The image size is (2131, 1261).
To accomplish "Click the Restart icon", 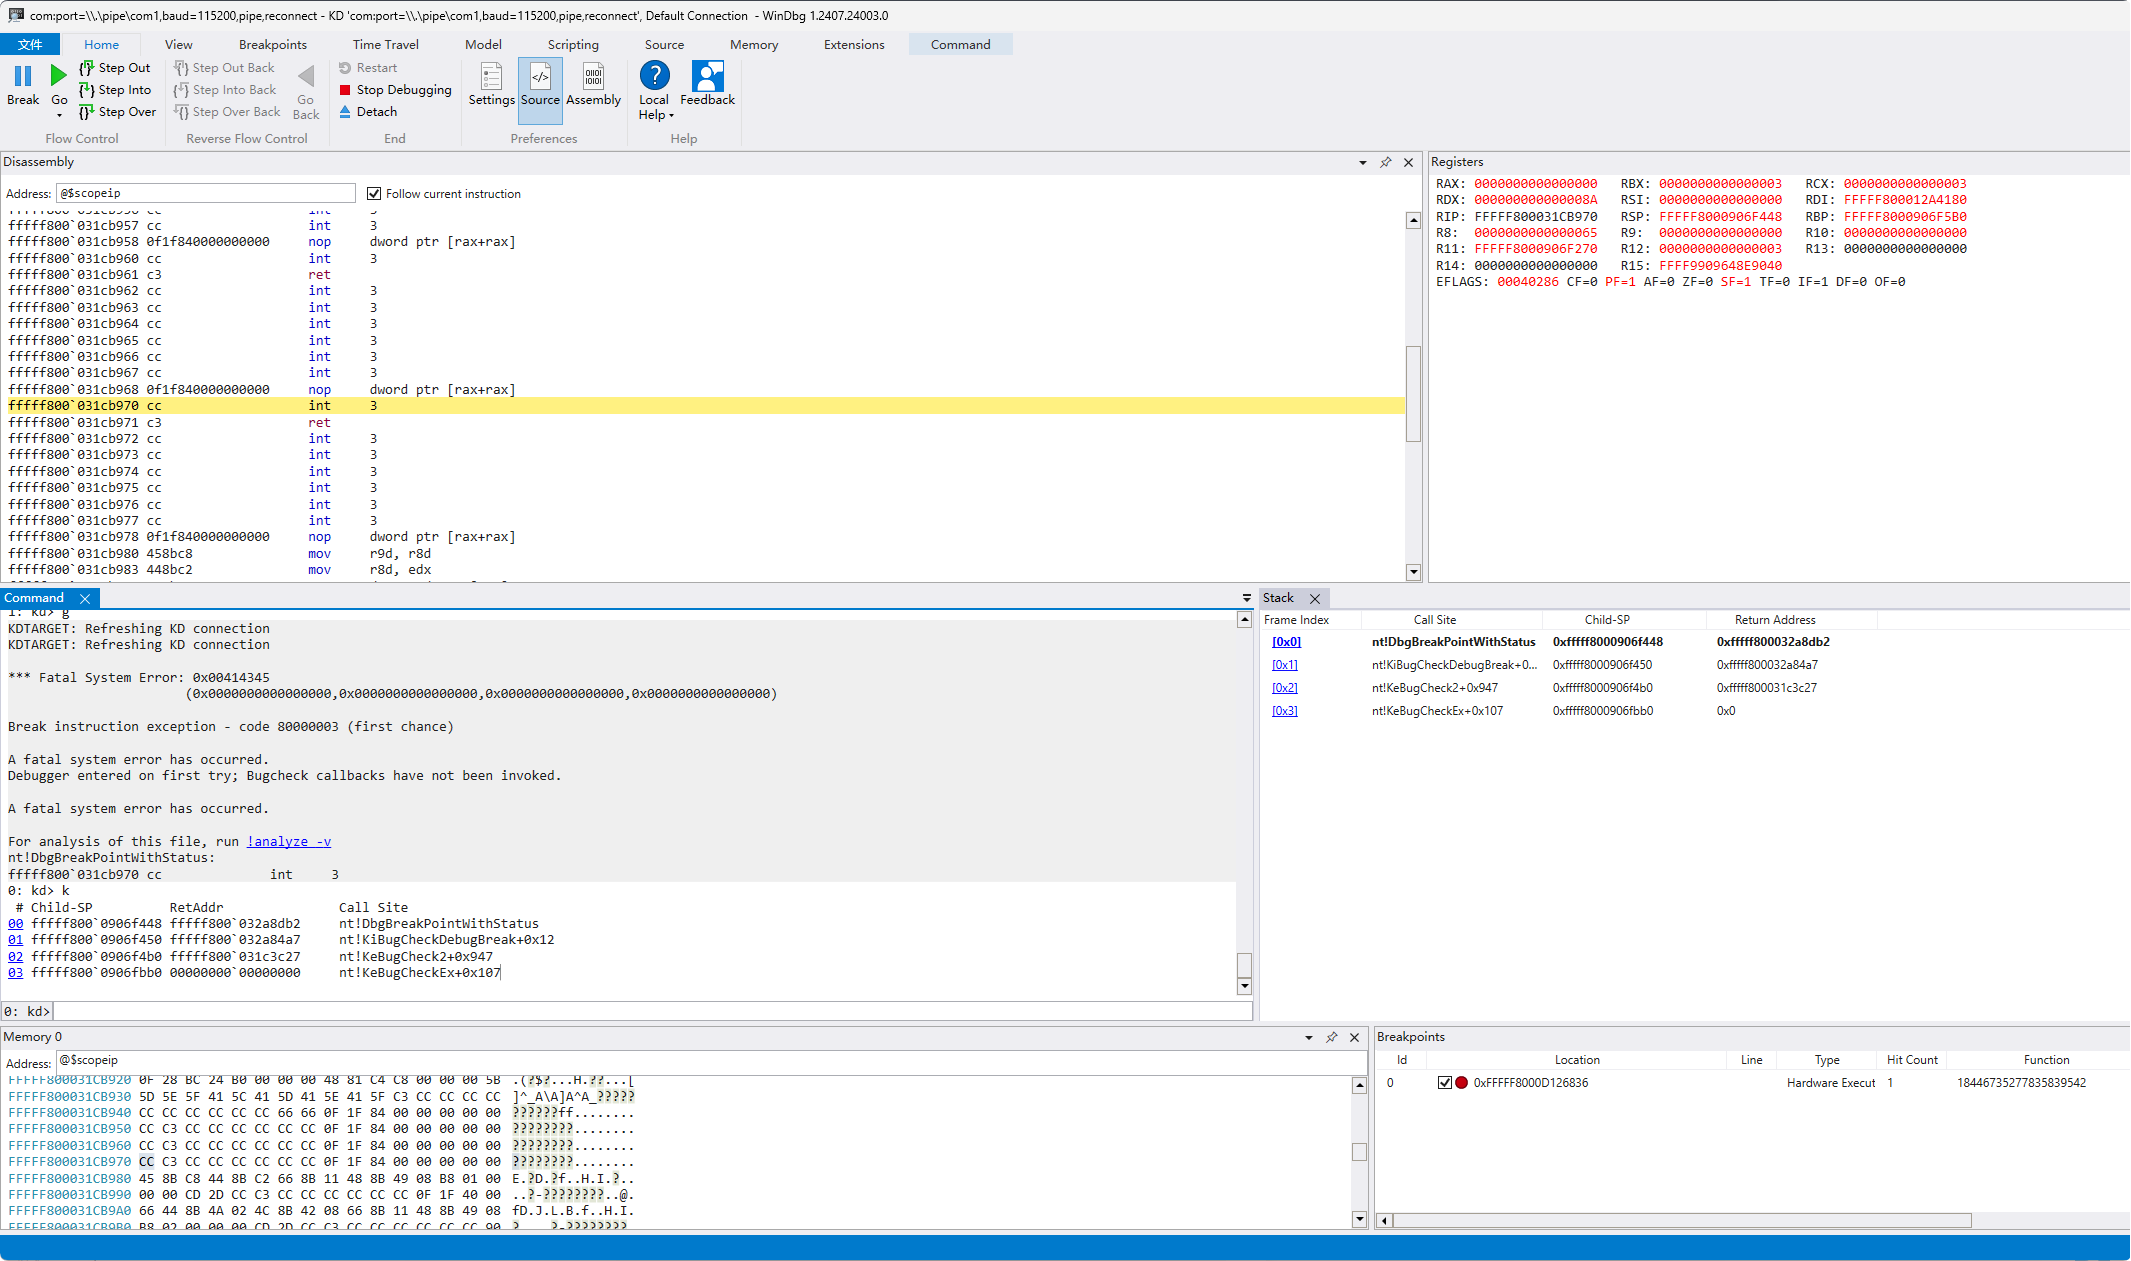I will [x=345, y=68].
